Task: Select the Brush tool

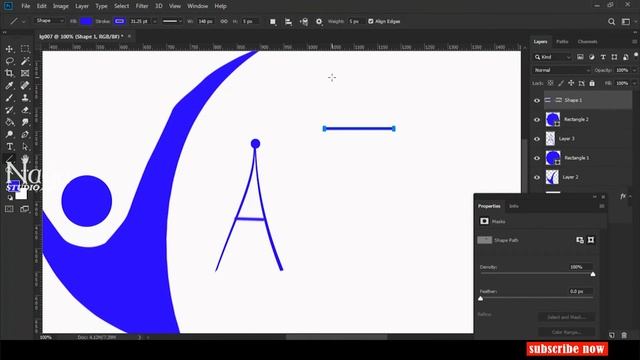Action: pyautogui.click(x=9, y=98)
